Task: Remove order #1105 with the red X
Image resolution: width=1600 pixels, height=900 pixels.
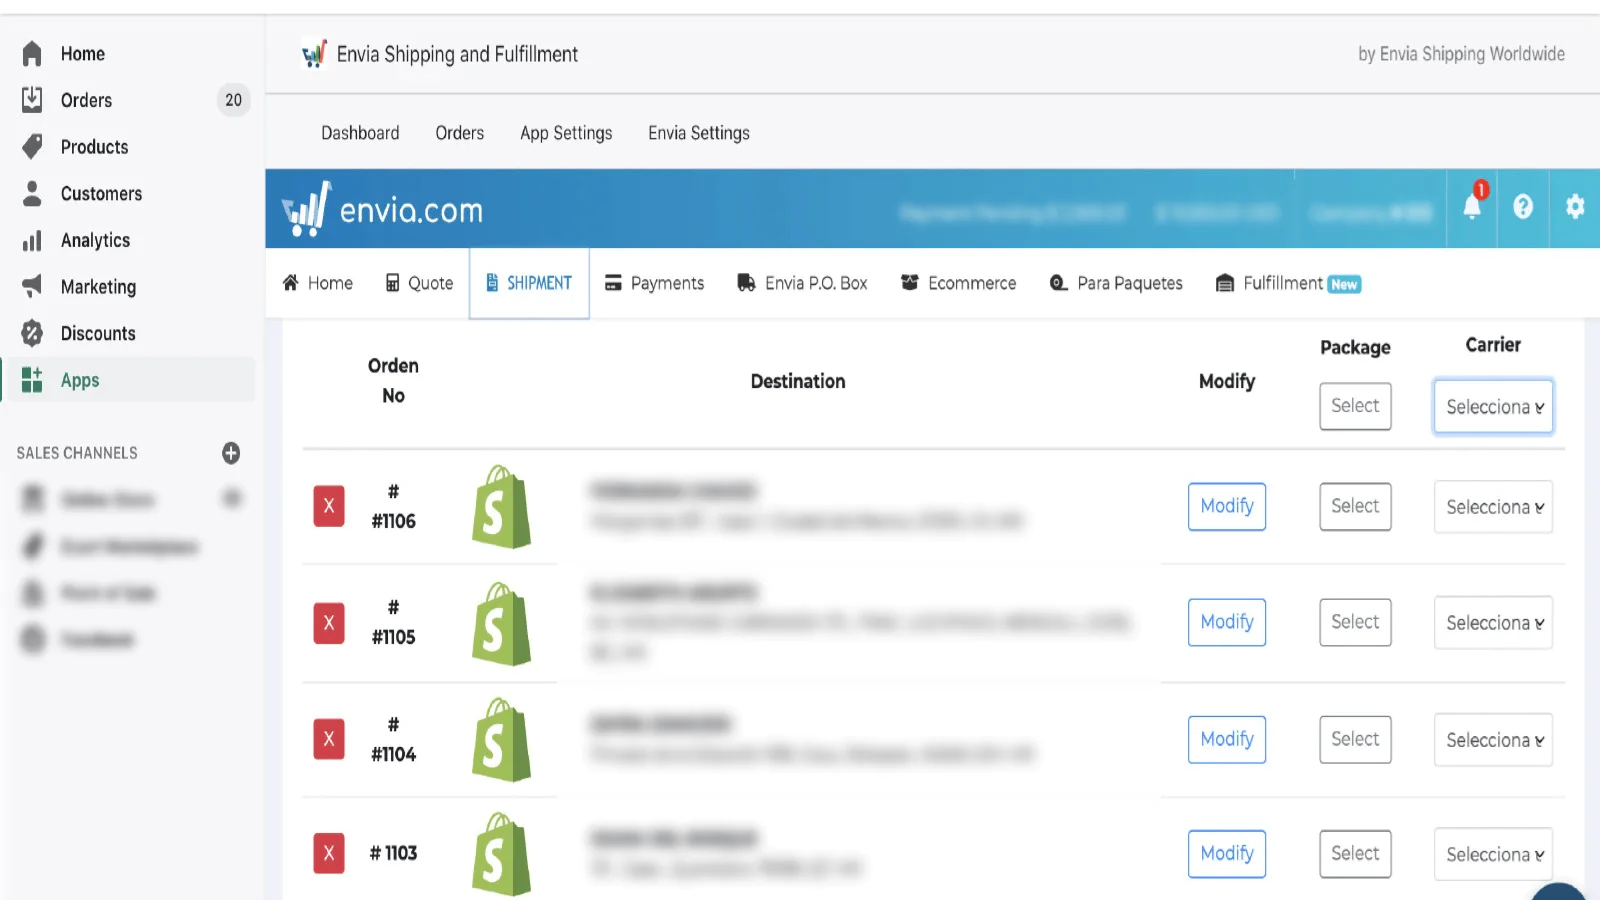Action: click(329, 623)
